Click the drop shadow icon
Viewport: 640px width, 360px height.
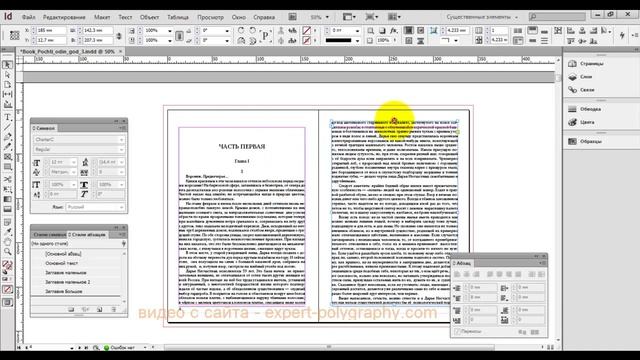point(382,31)
